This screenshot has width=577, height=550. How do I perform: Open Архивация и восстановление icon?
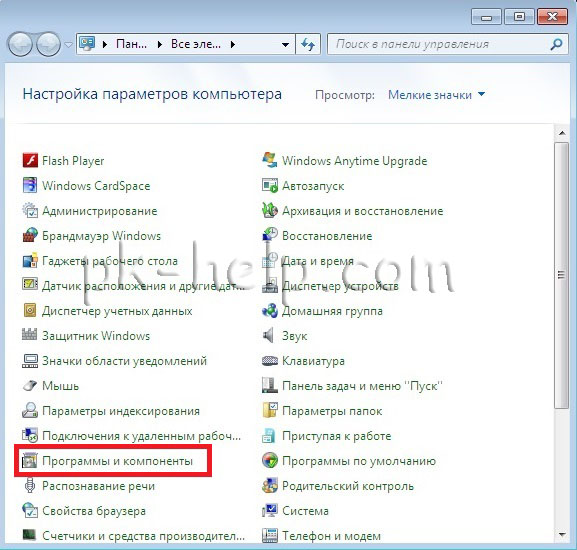tap(270, 210)
